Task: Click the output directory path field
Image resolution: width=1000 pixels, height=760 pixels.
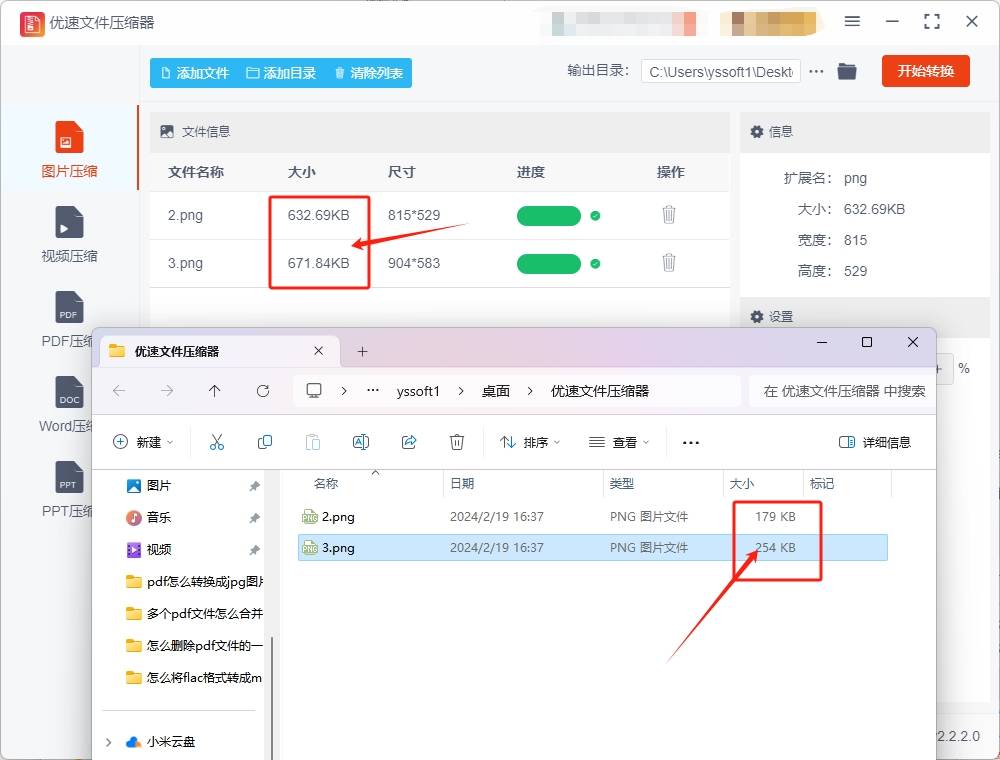Action: [x=720, y=71]
